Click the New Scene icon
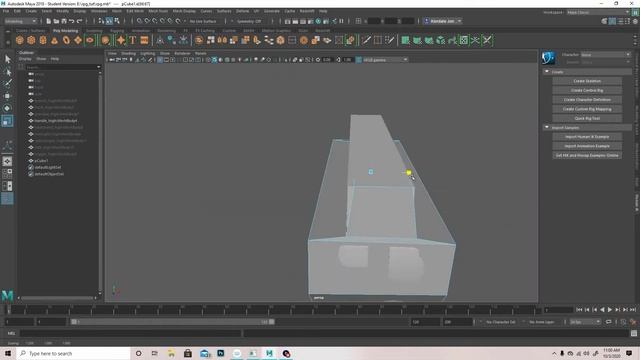The width and height of the screenshot is (640, 360). [x=49, y=21]
